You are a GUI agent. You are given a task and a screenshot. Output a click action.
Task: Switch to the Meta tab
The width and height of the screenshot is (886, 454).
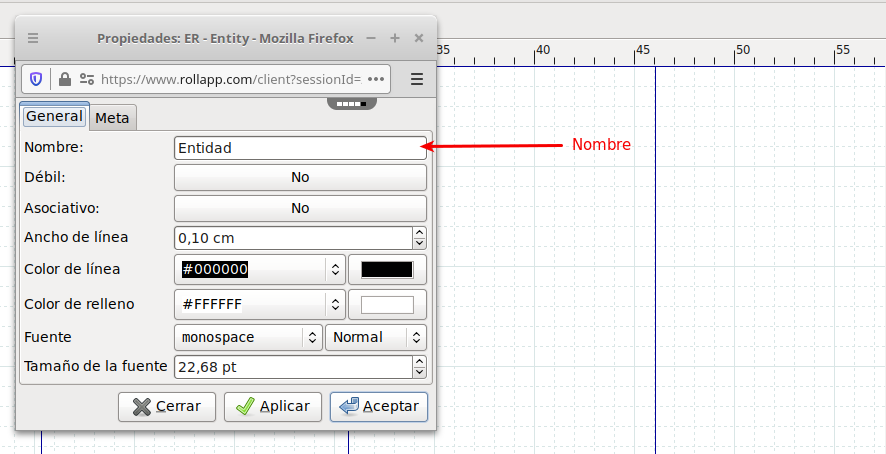pos(112,118)
